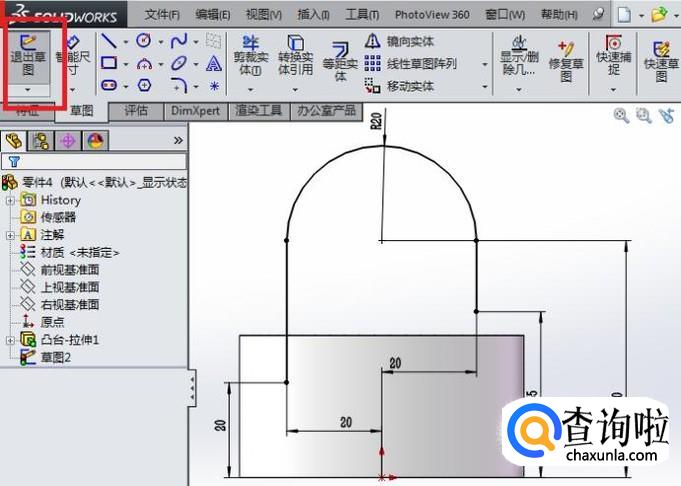This screenshot has height=486, width=681.
Task: Switch to the DimXpert tab
Action: [195, 111]
